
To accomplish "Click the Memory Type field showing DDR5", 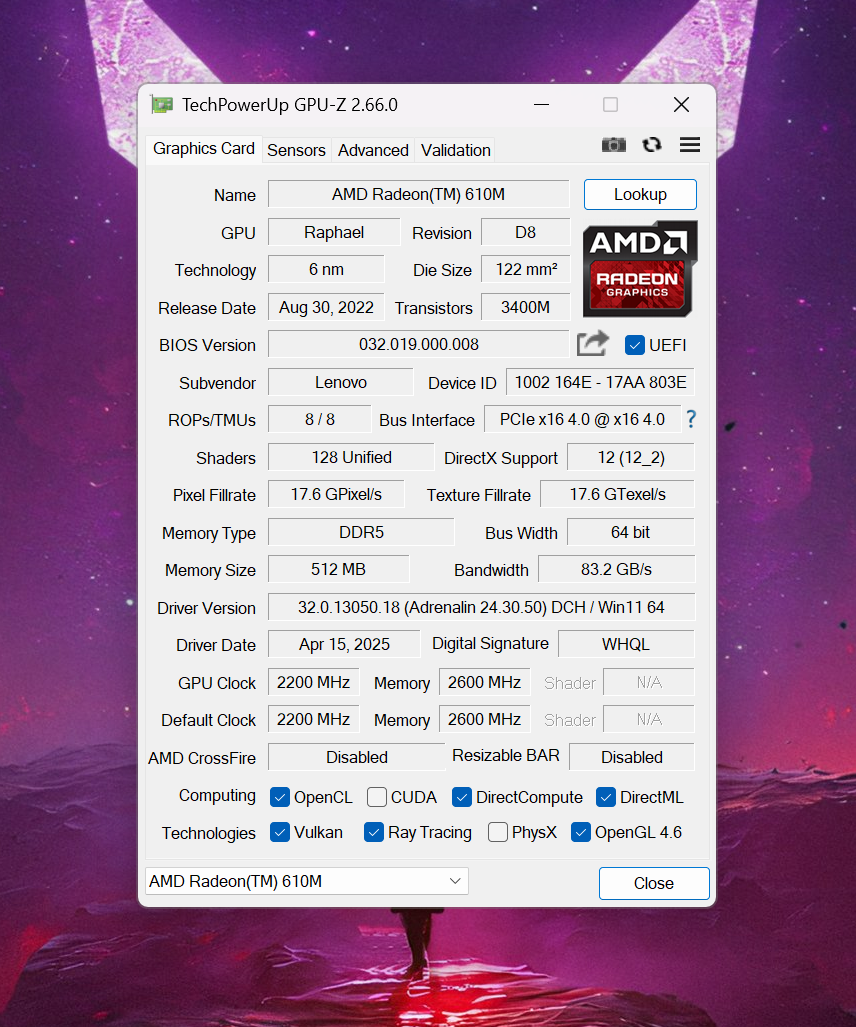I will [361, 532].
